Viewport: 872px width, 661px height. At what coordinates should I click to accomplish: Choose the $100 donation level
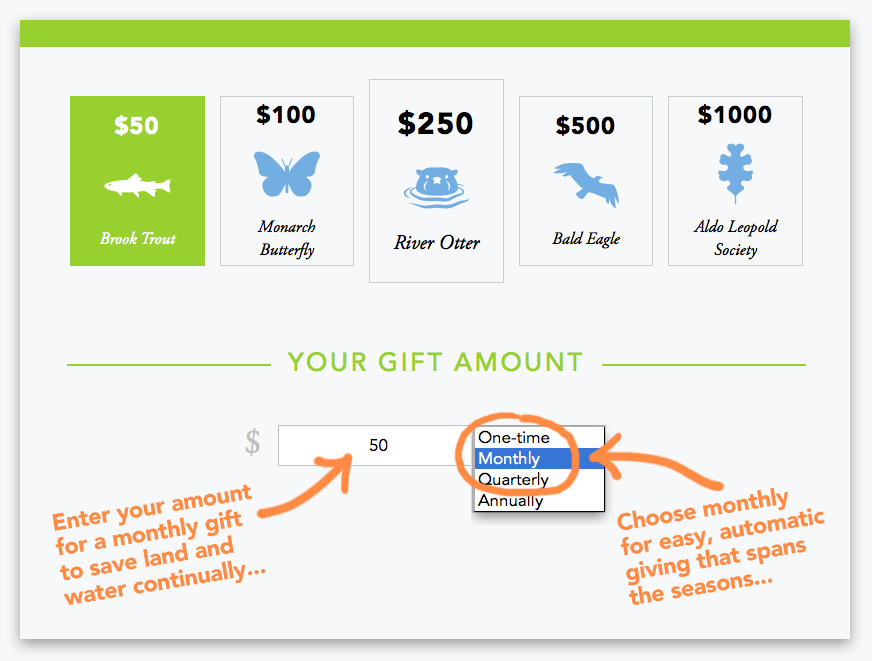[286, 115]
